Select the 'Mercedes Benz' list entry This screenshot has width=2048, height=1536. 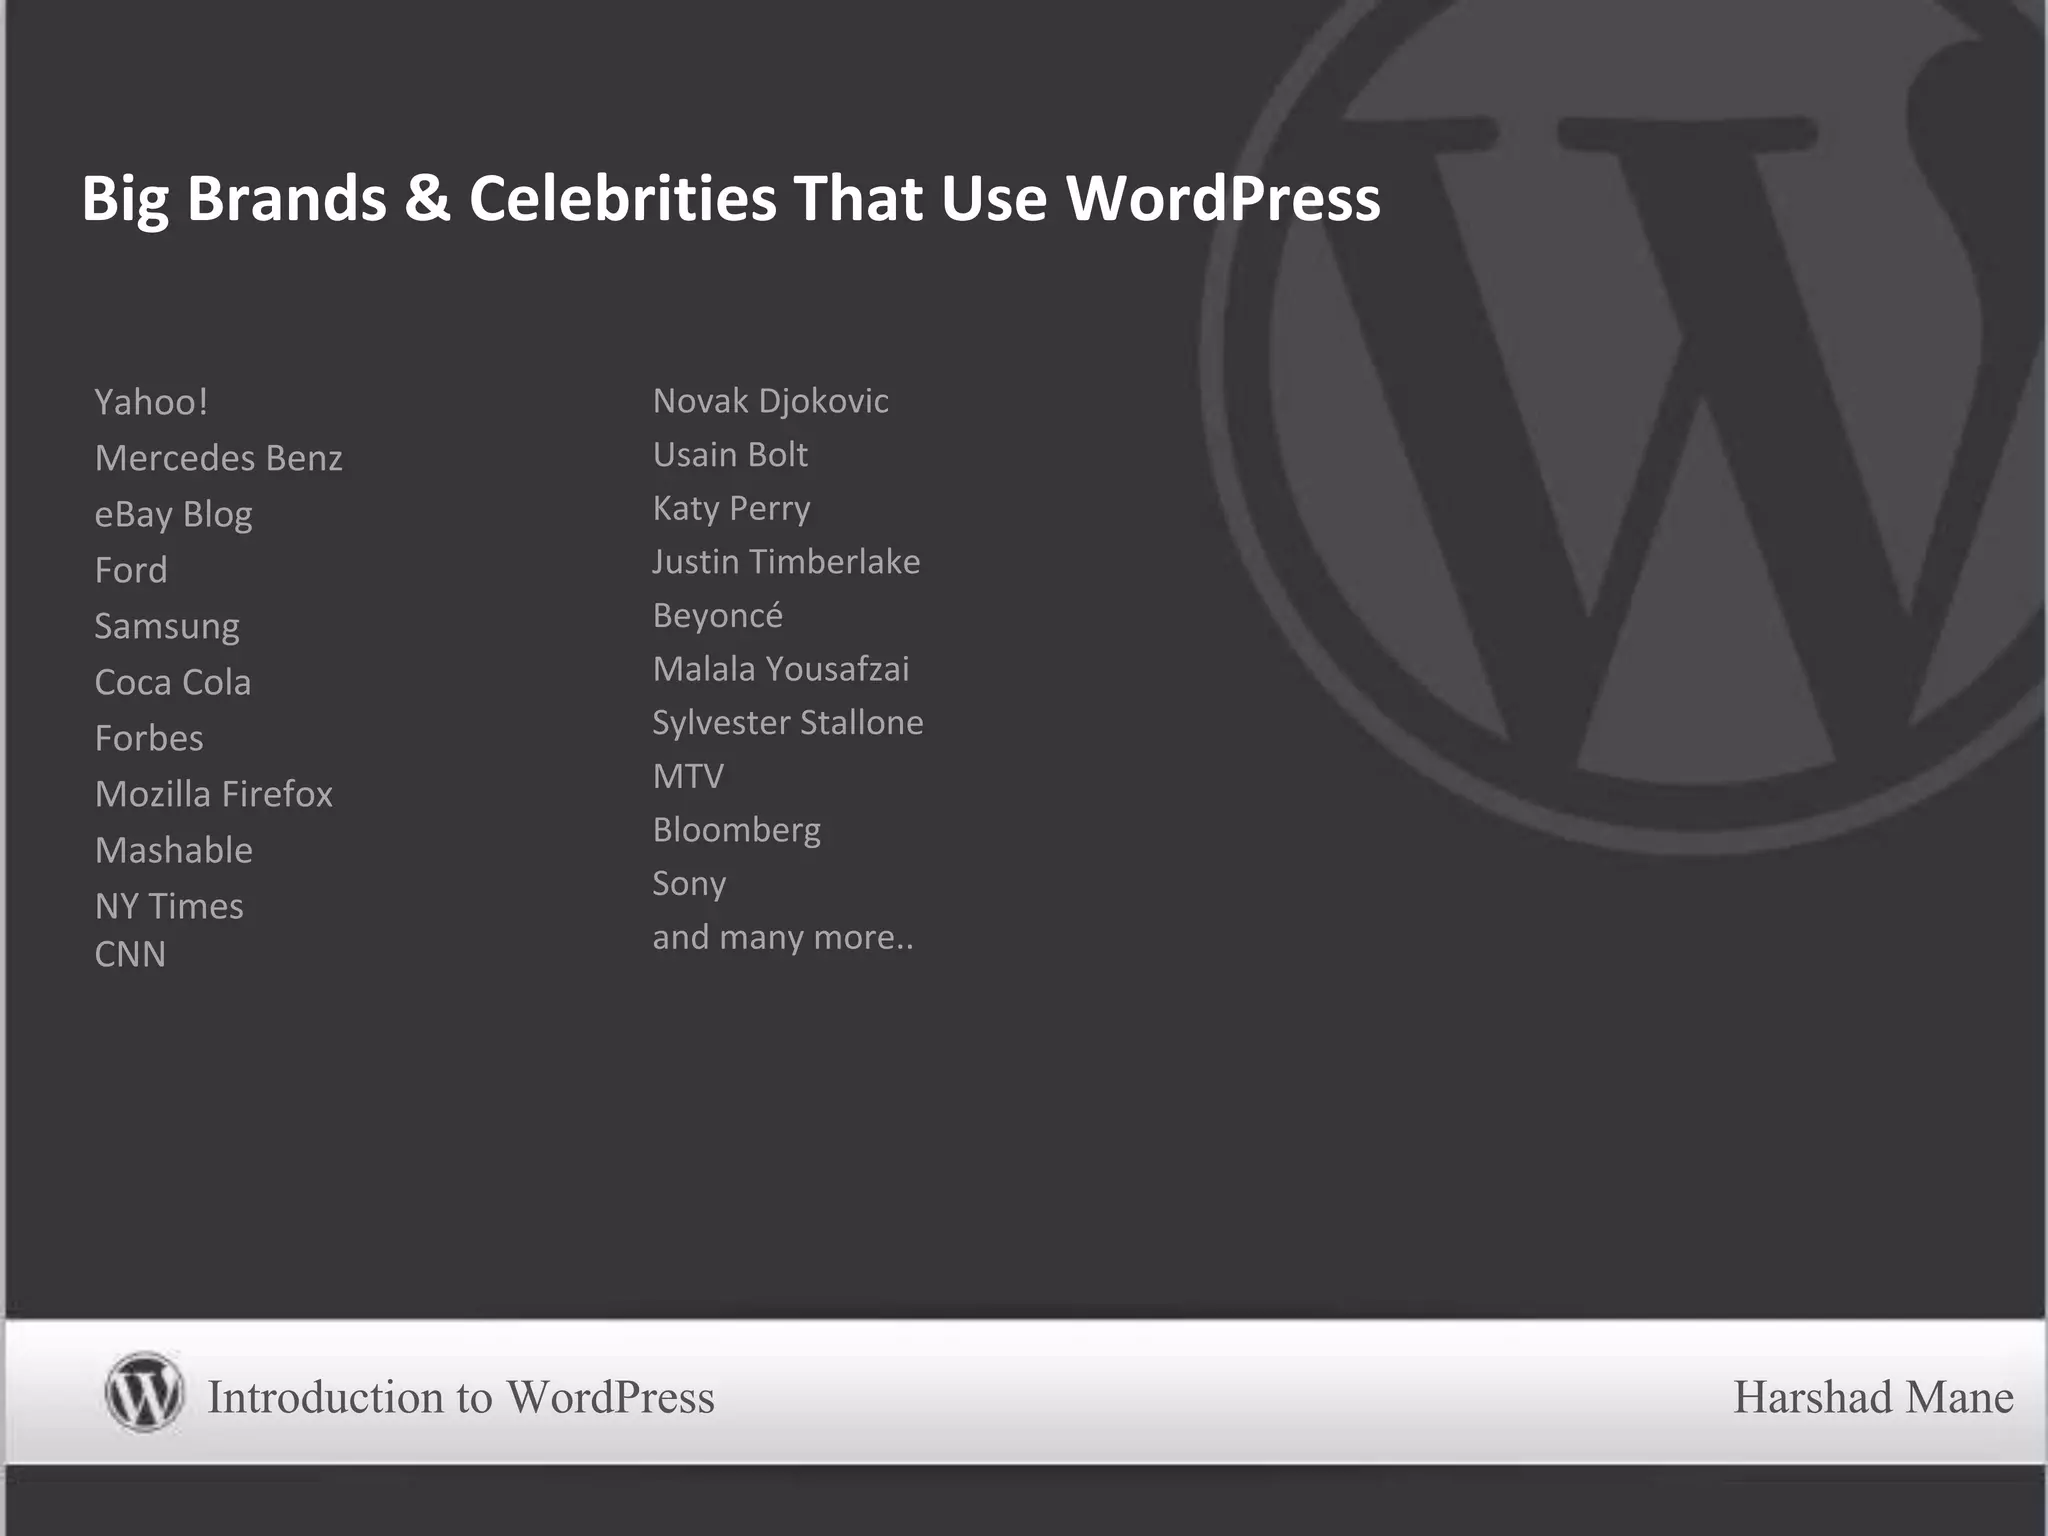click(x=219, y=458)
